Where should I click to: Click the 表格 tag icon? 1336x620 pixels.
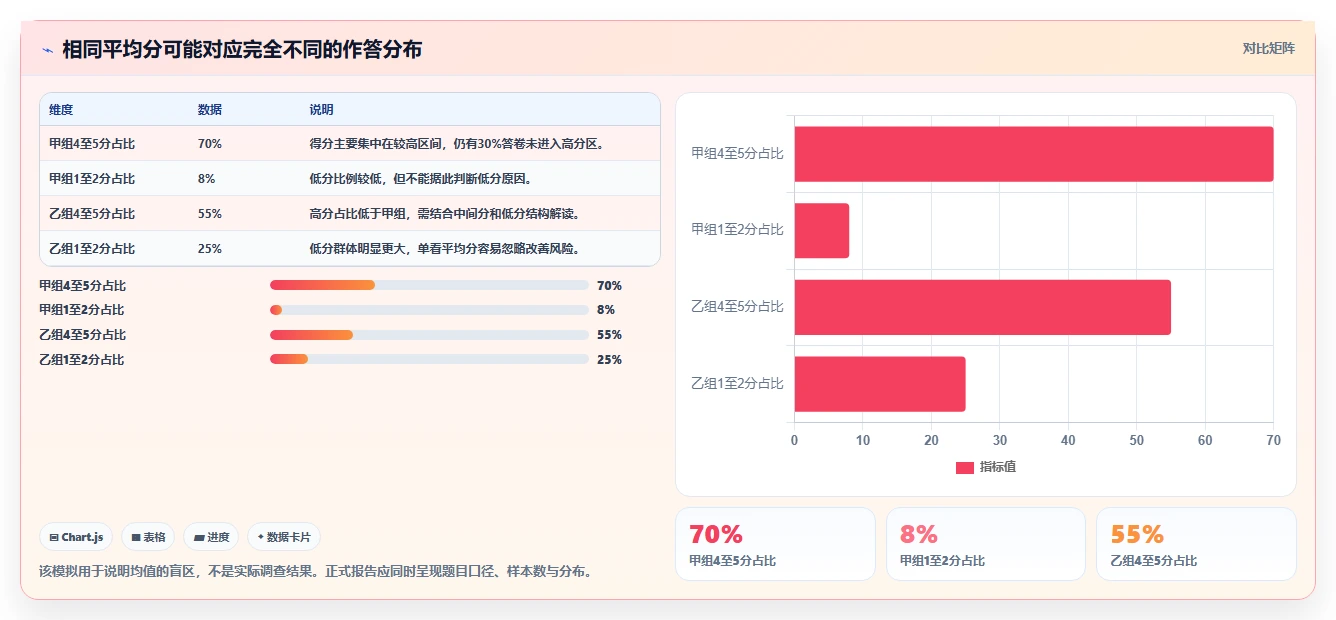pyautogui.click(x=136, y=537)
